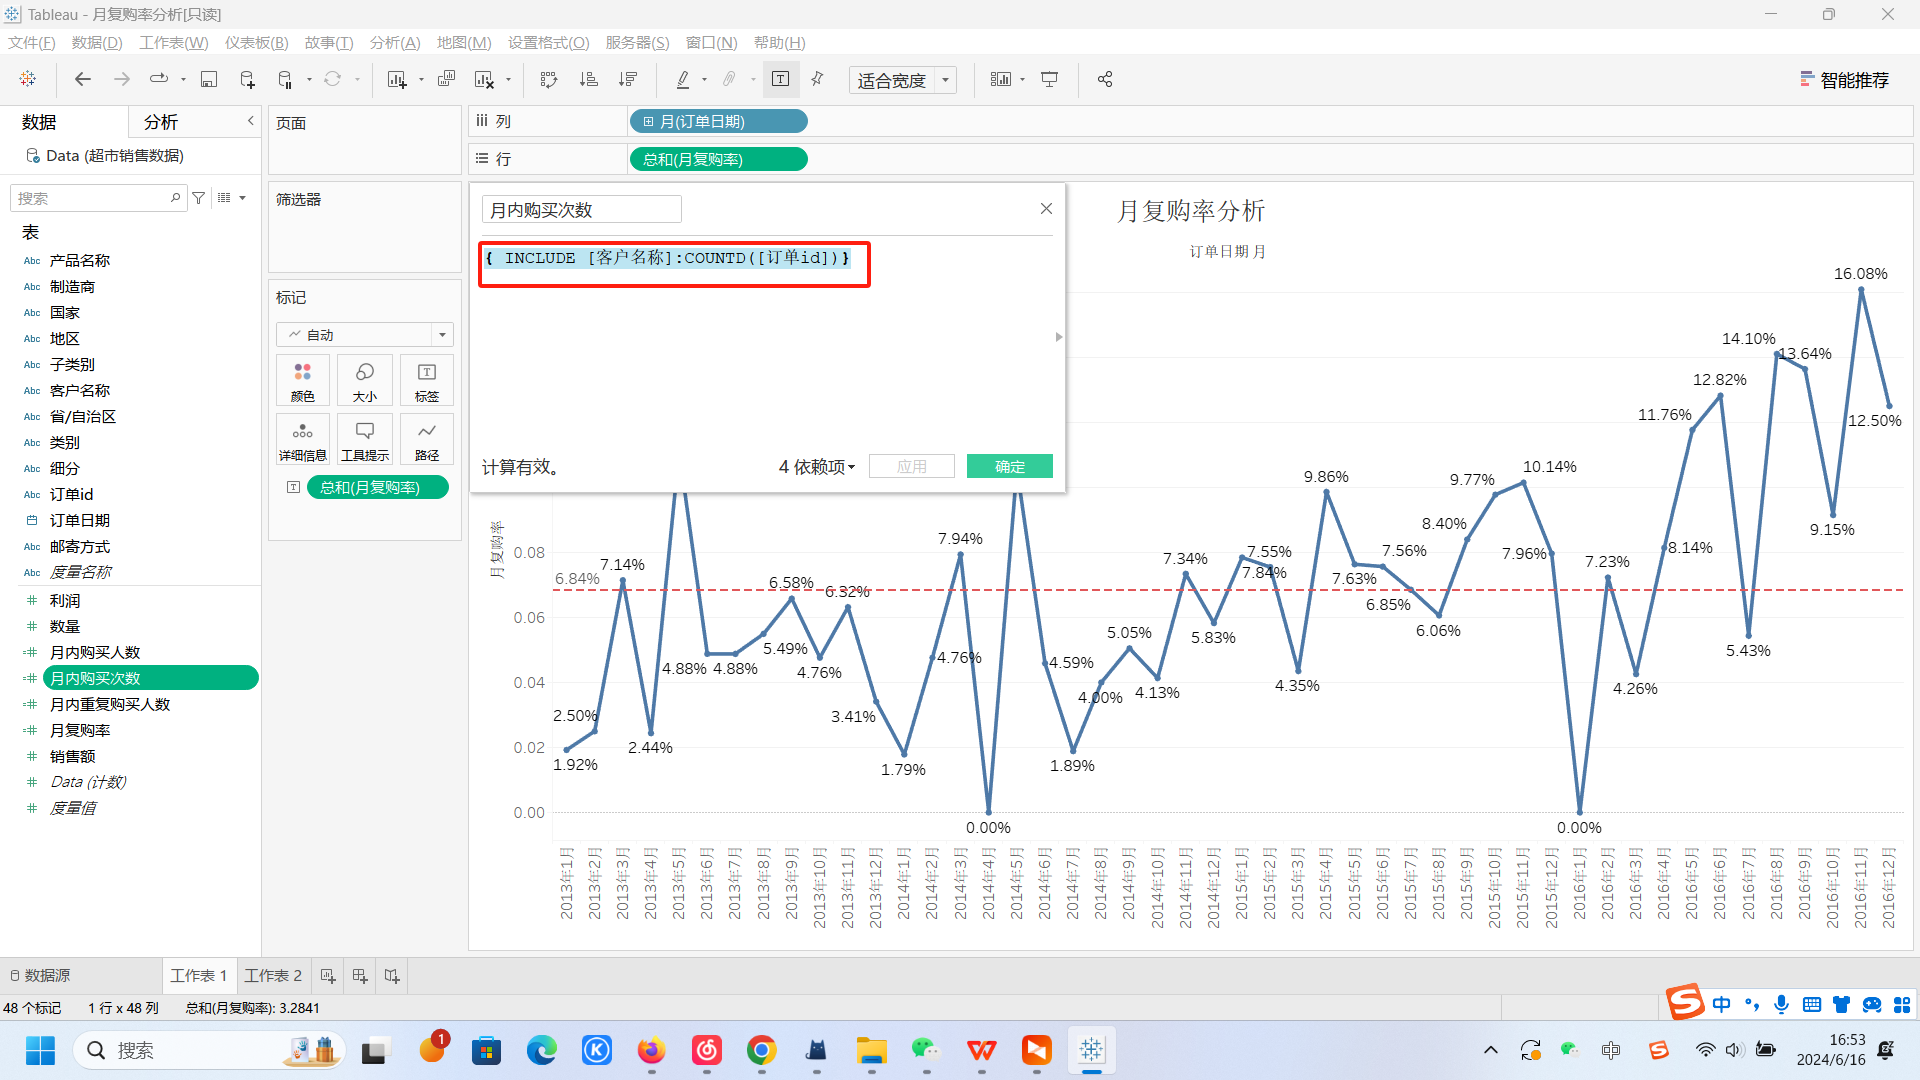This screenshot has height=1080, width=1920.
Task: Toggle show mark labels button
Action: click(x=781, y=79)
